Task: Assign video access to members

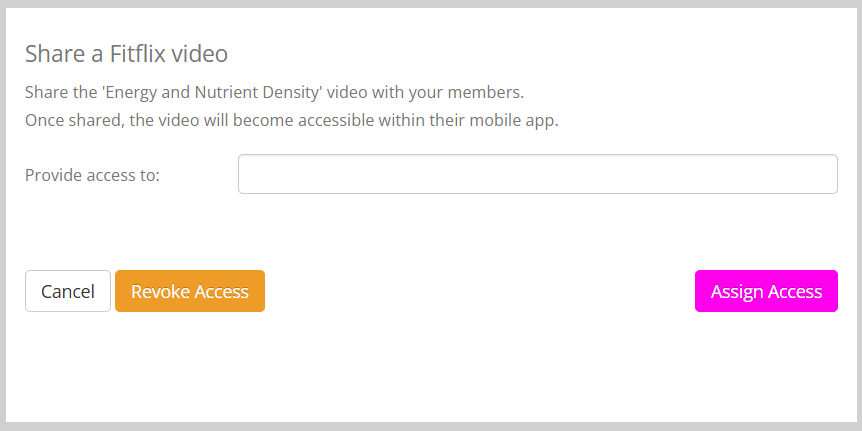Action: [x=766, y=291]
